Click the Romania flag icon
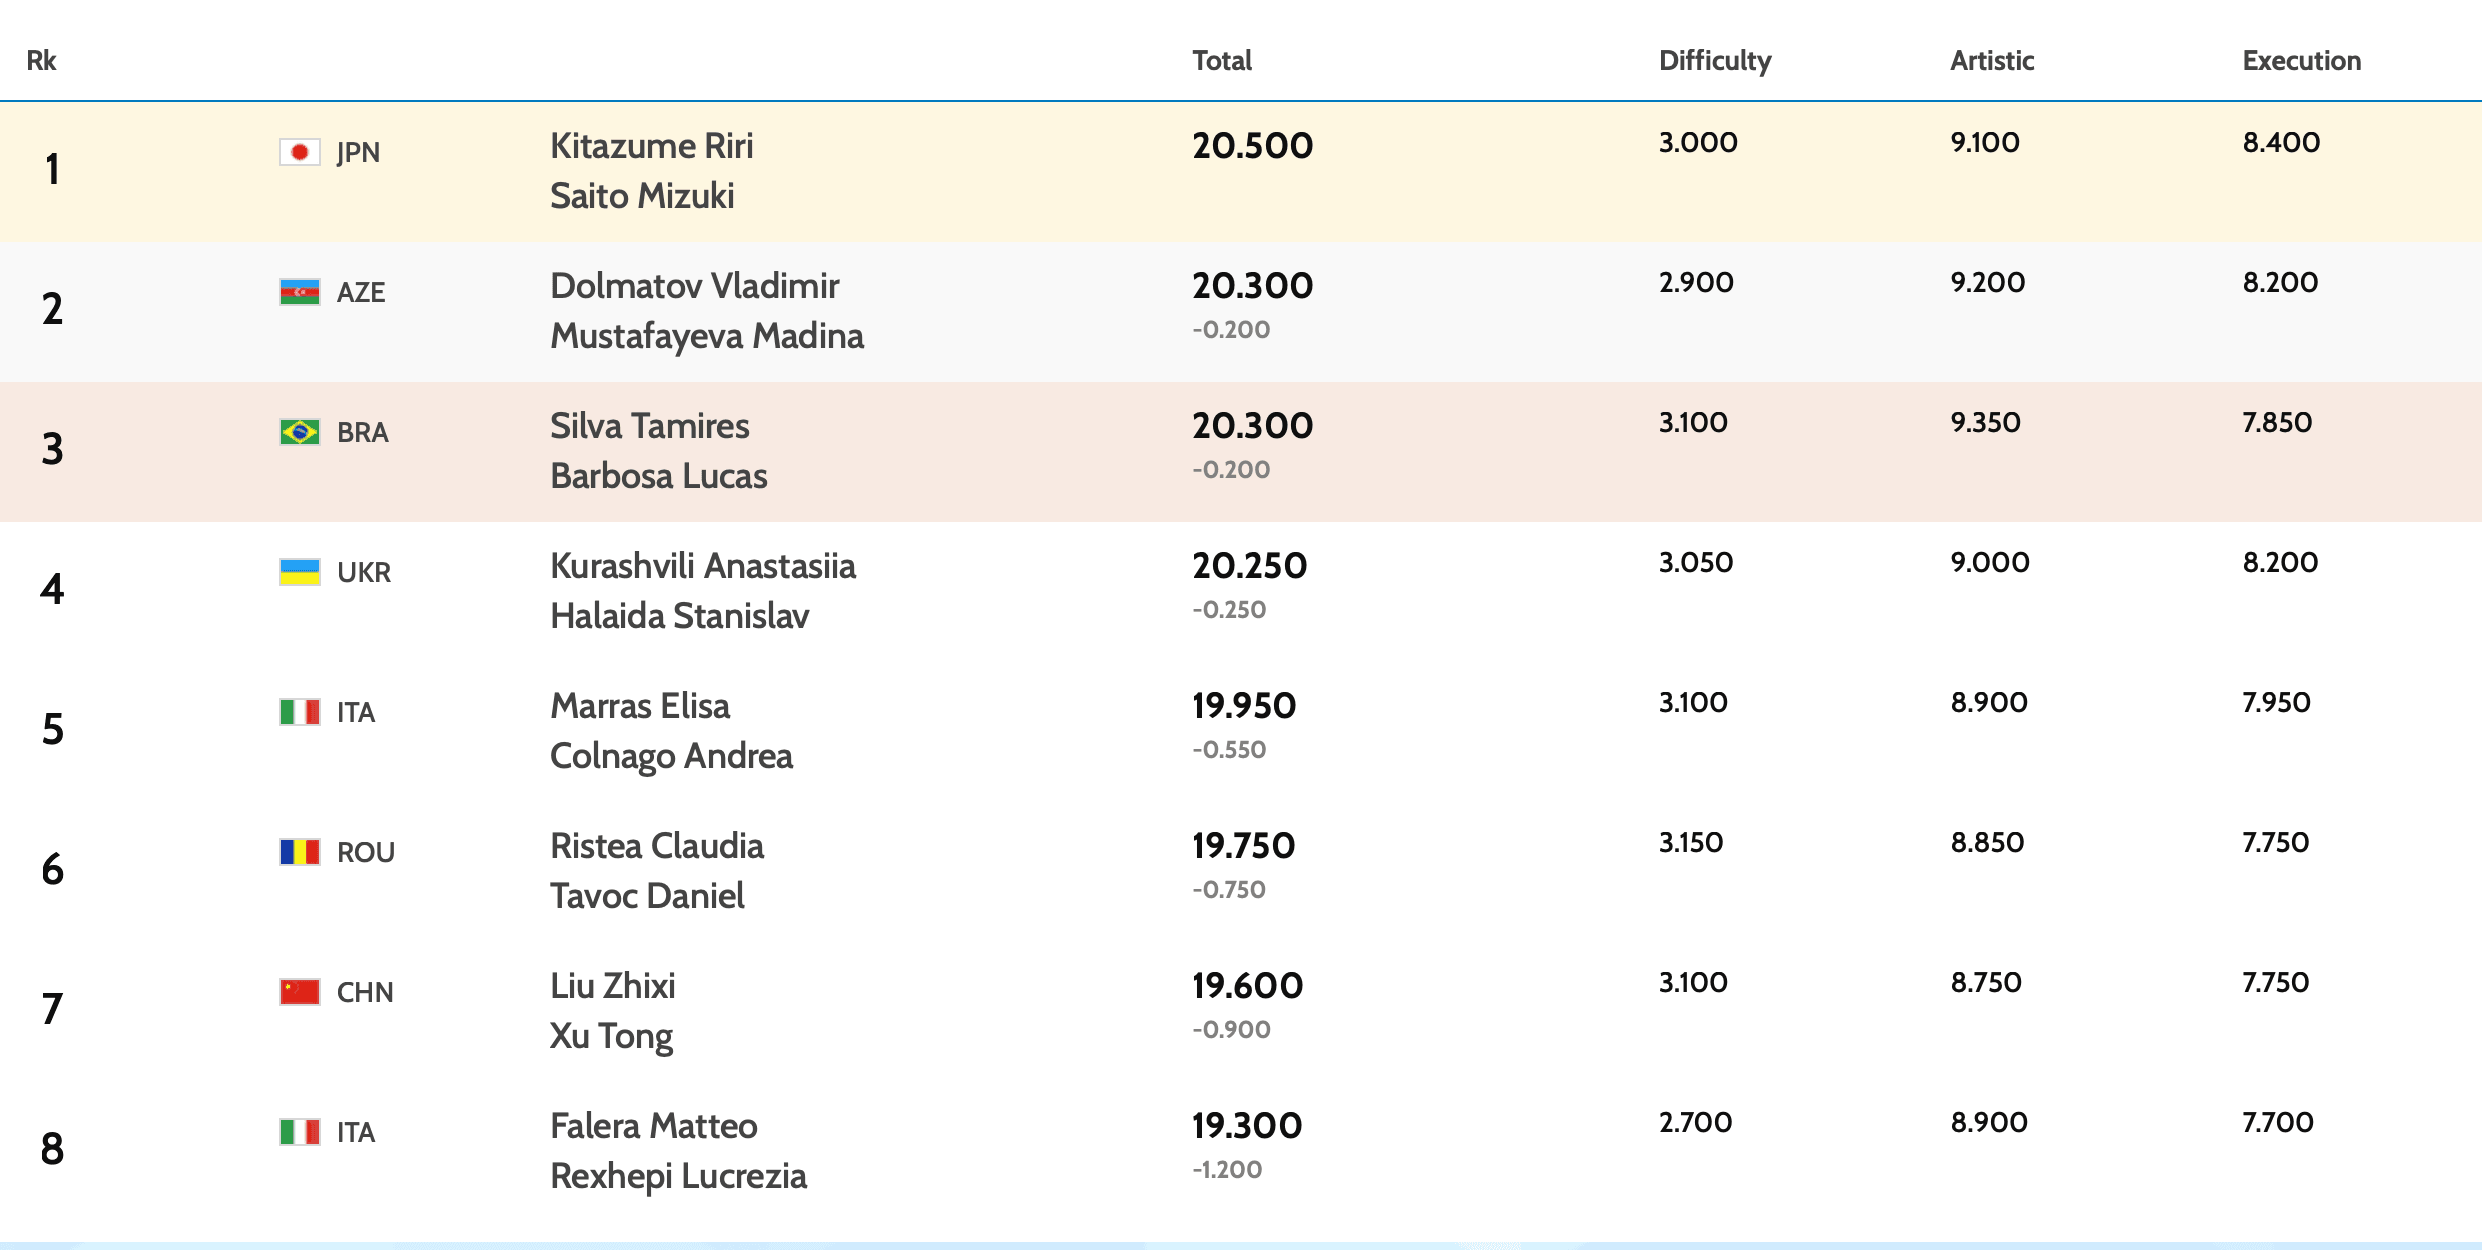 pyautogui.click(x=299, y=852)
